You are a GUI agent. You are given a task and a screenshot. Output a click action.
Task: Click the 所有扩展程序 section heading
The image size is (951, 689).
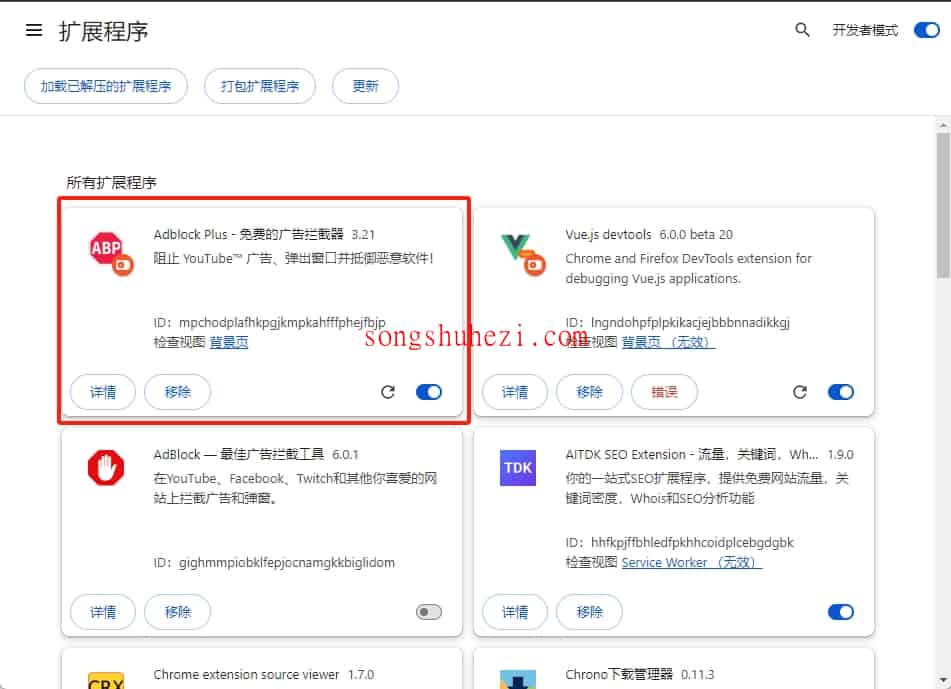point(111,183)
